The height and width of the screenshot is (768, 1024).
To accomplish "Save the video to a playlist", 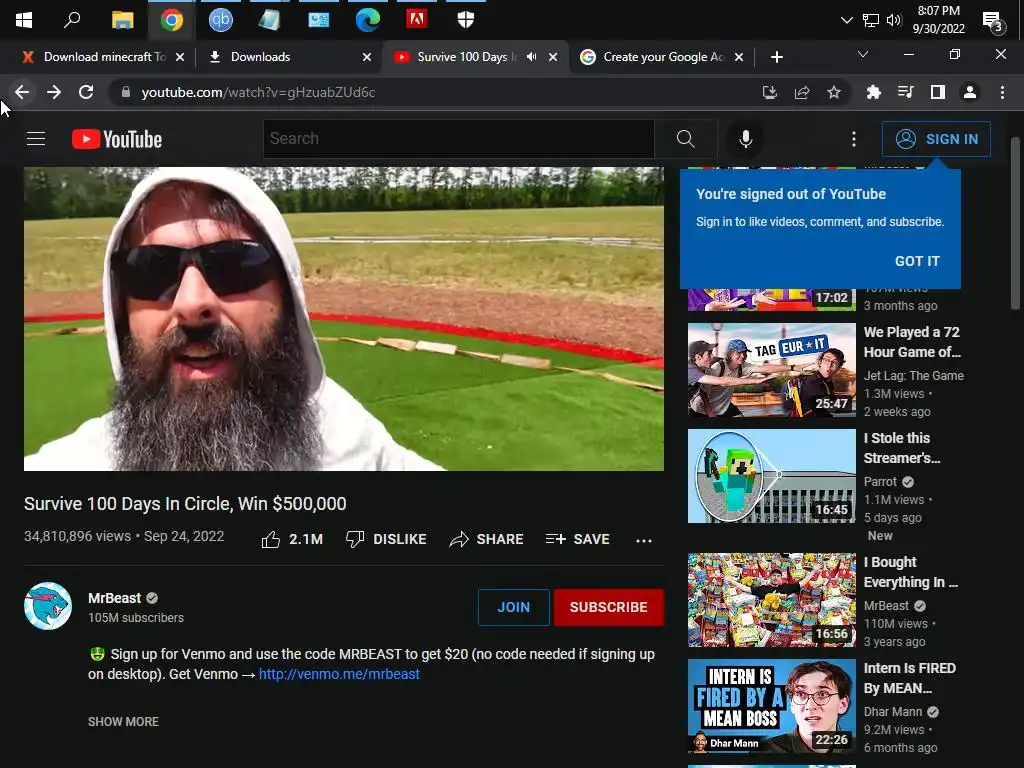I will pos(577,539).
